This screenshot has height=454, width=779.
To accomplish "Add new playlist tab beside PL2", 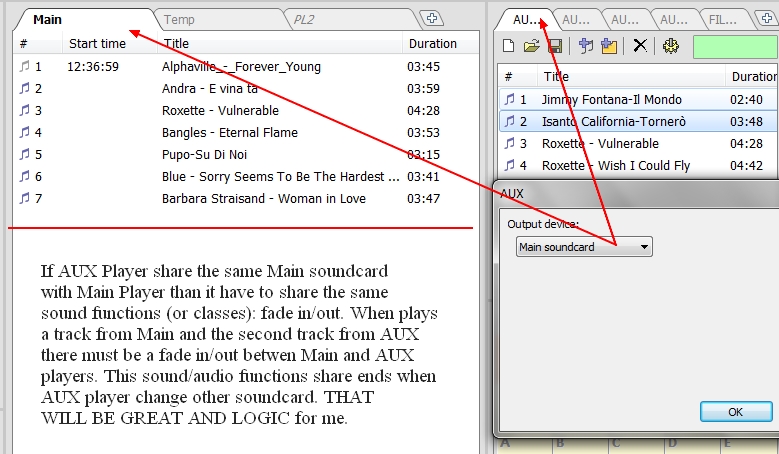I will pyautogui.click(x=432, y=18).
